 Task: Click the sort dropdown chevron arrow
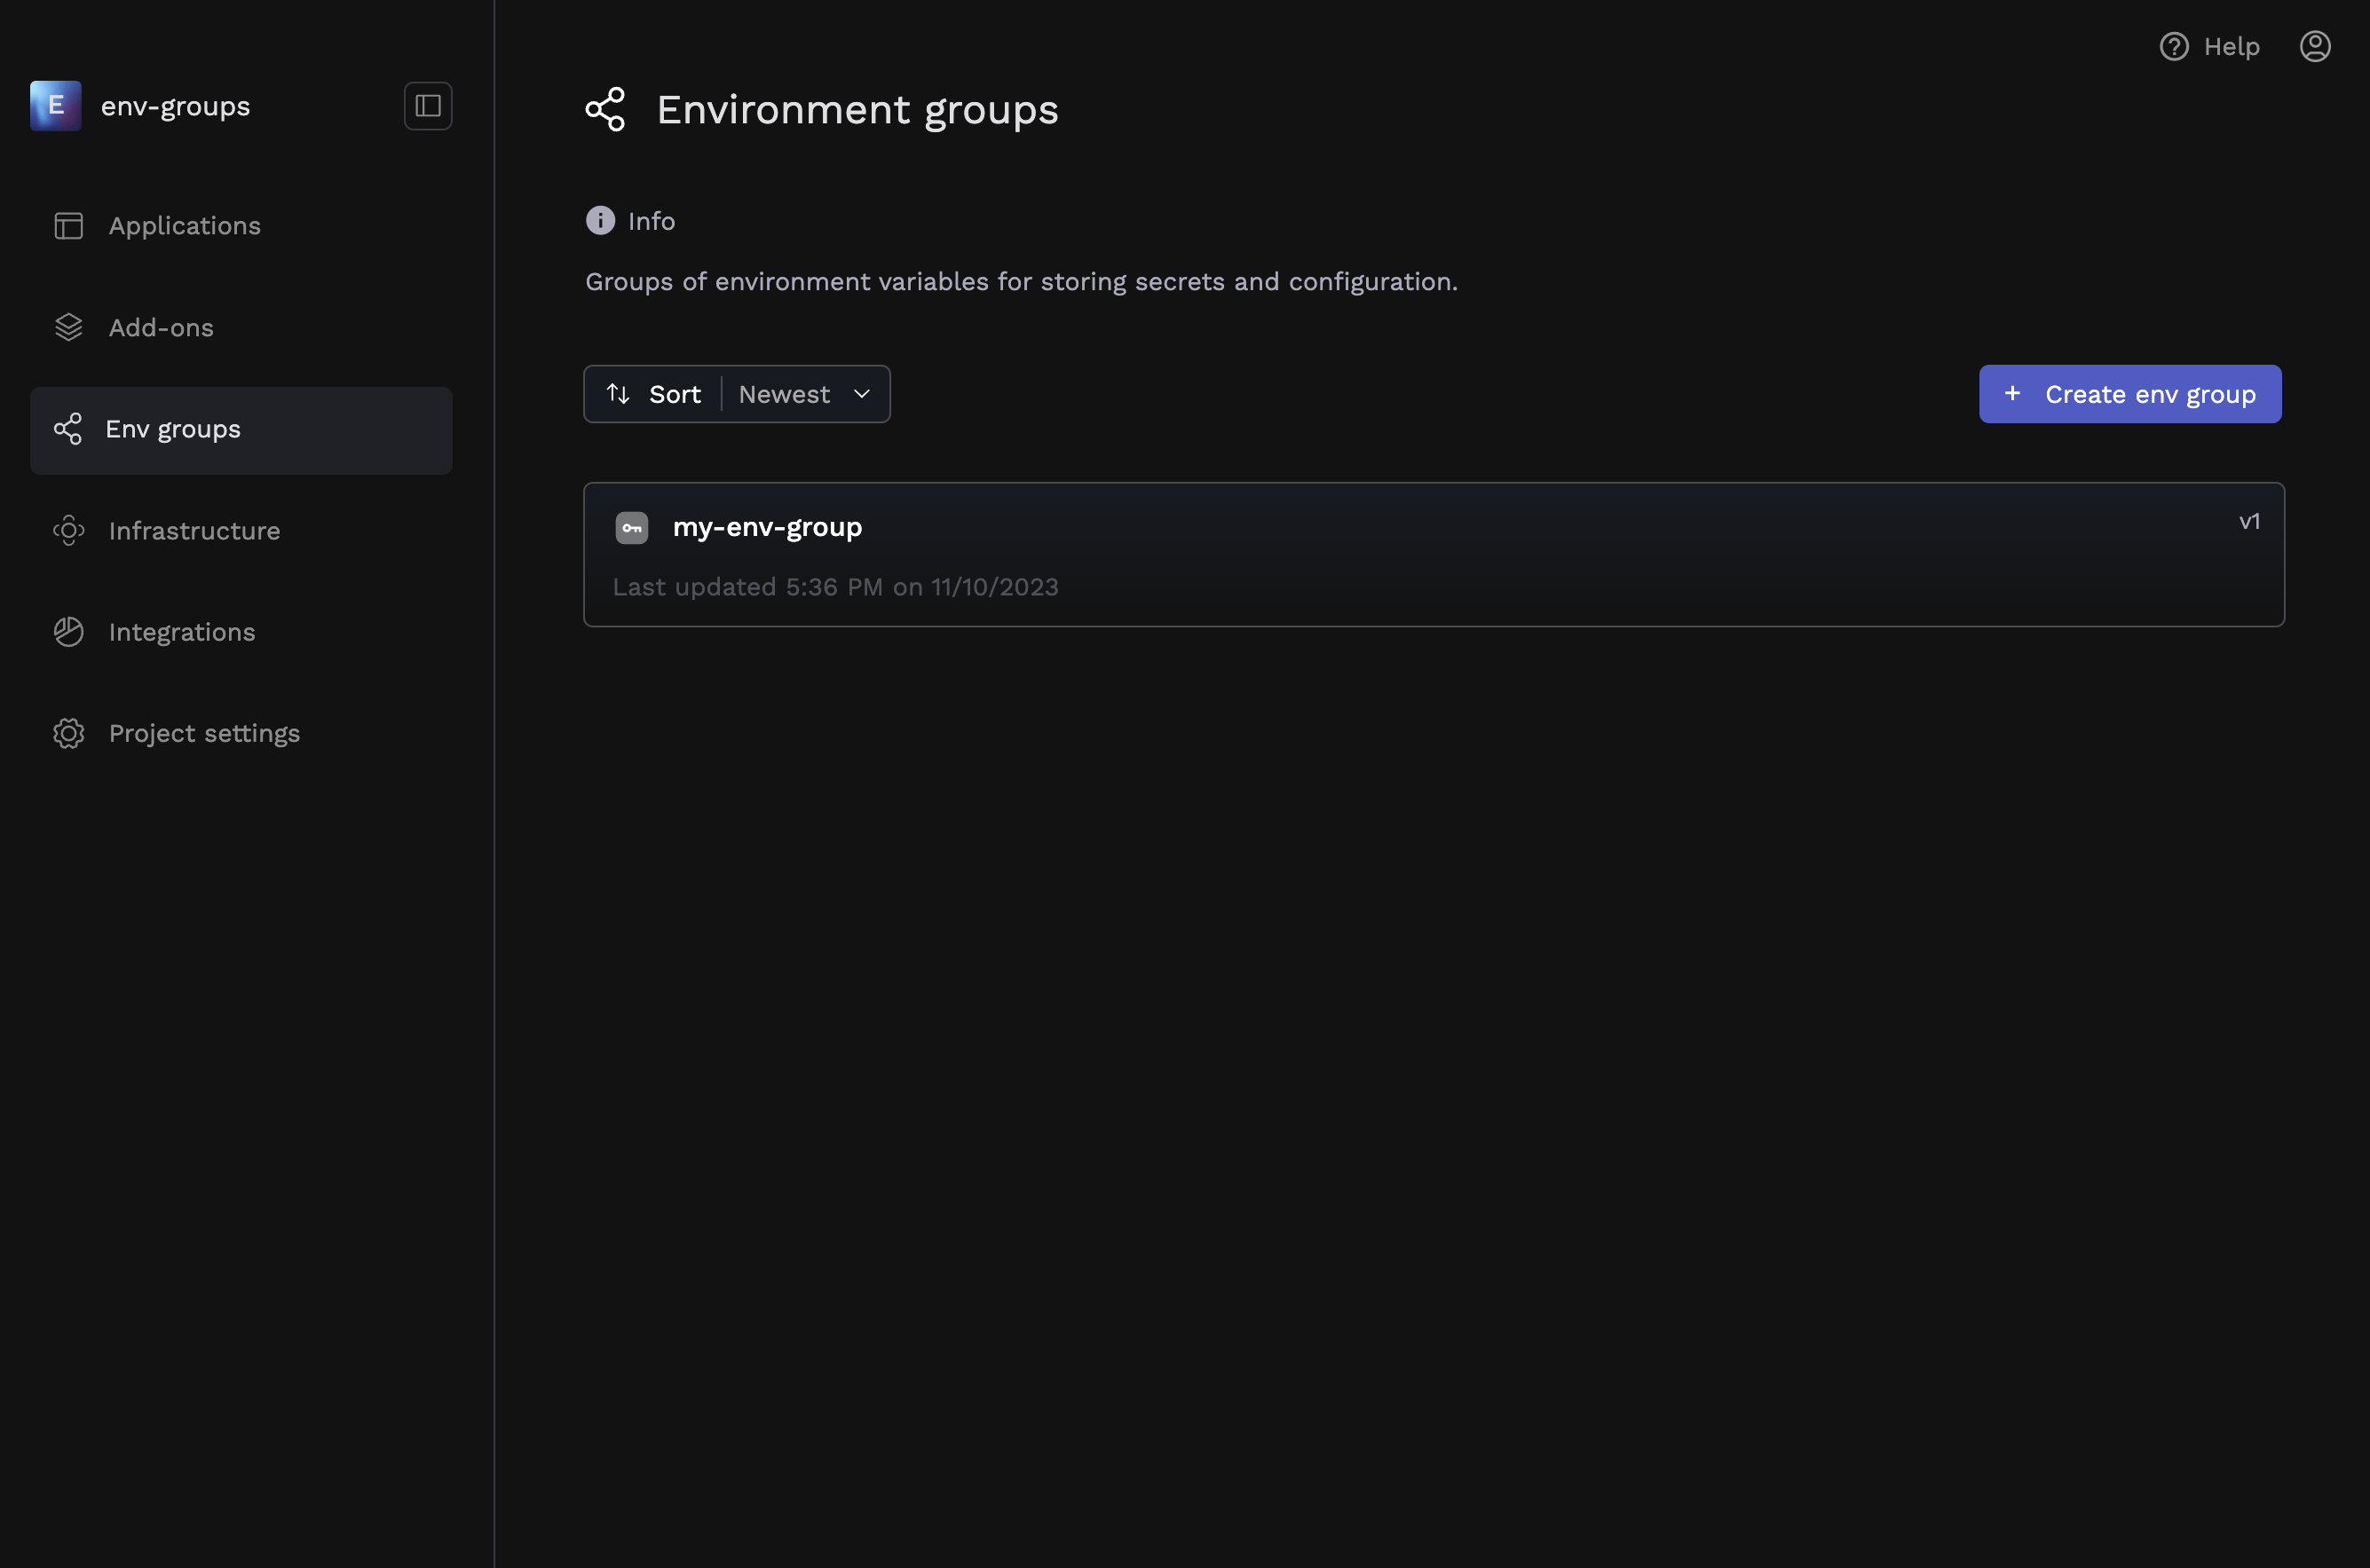(861, 394)
